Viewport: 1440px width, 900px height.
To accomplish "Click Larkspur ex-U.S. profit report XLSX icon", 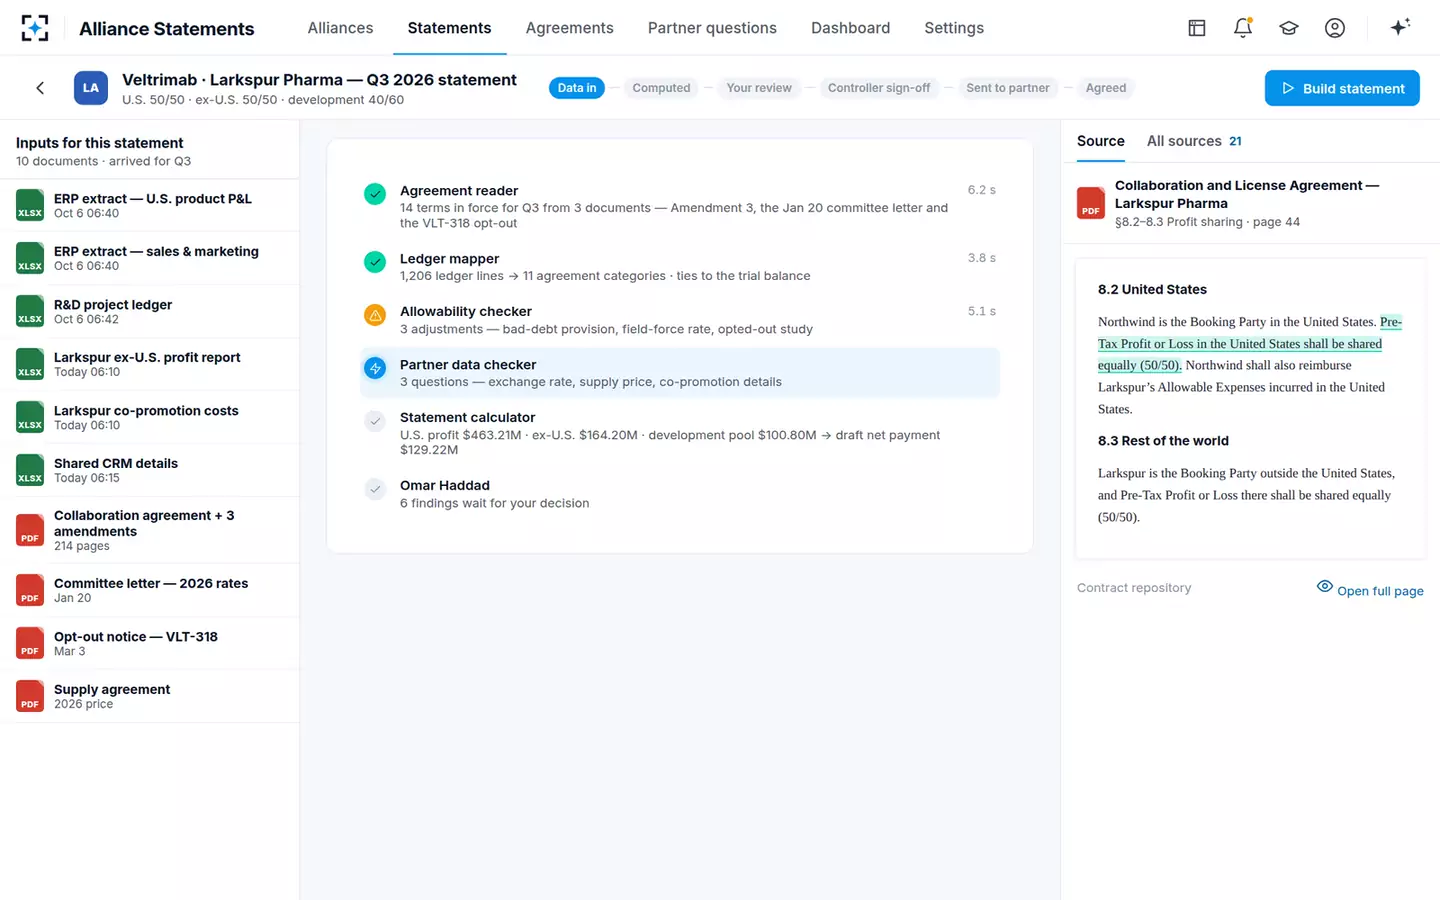I will coord(30,364).
